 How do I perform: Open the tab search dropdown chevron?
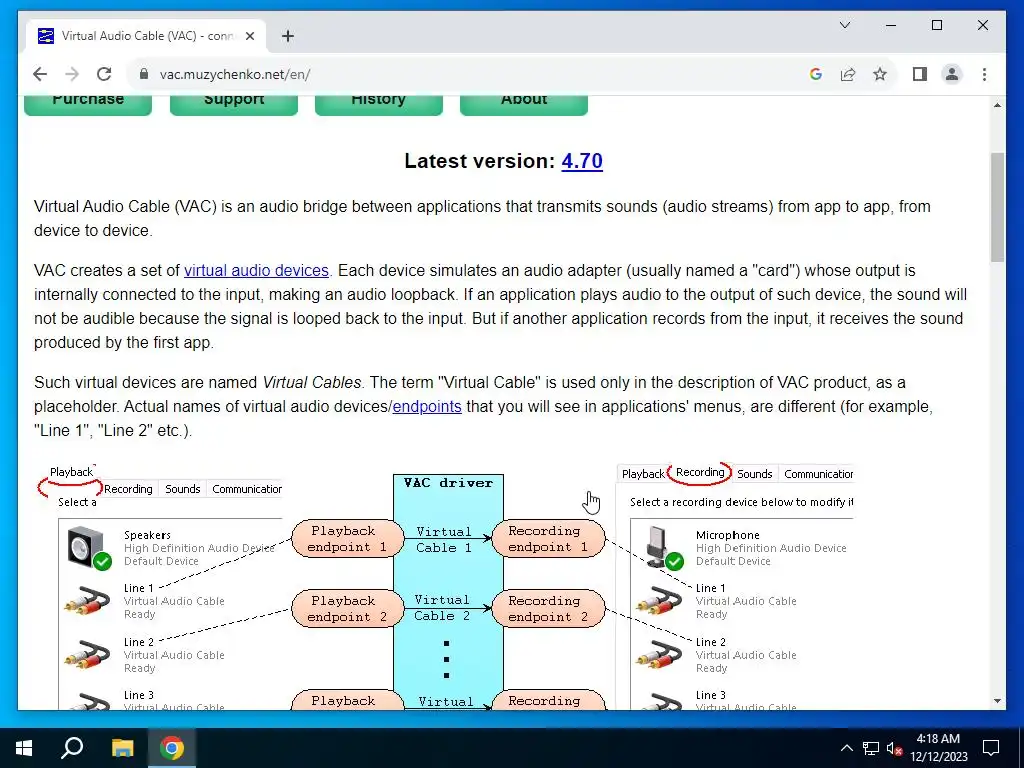[x=844, y=25]
